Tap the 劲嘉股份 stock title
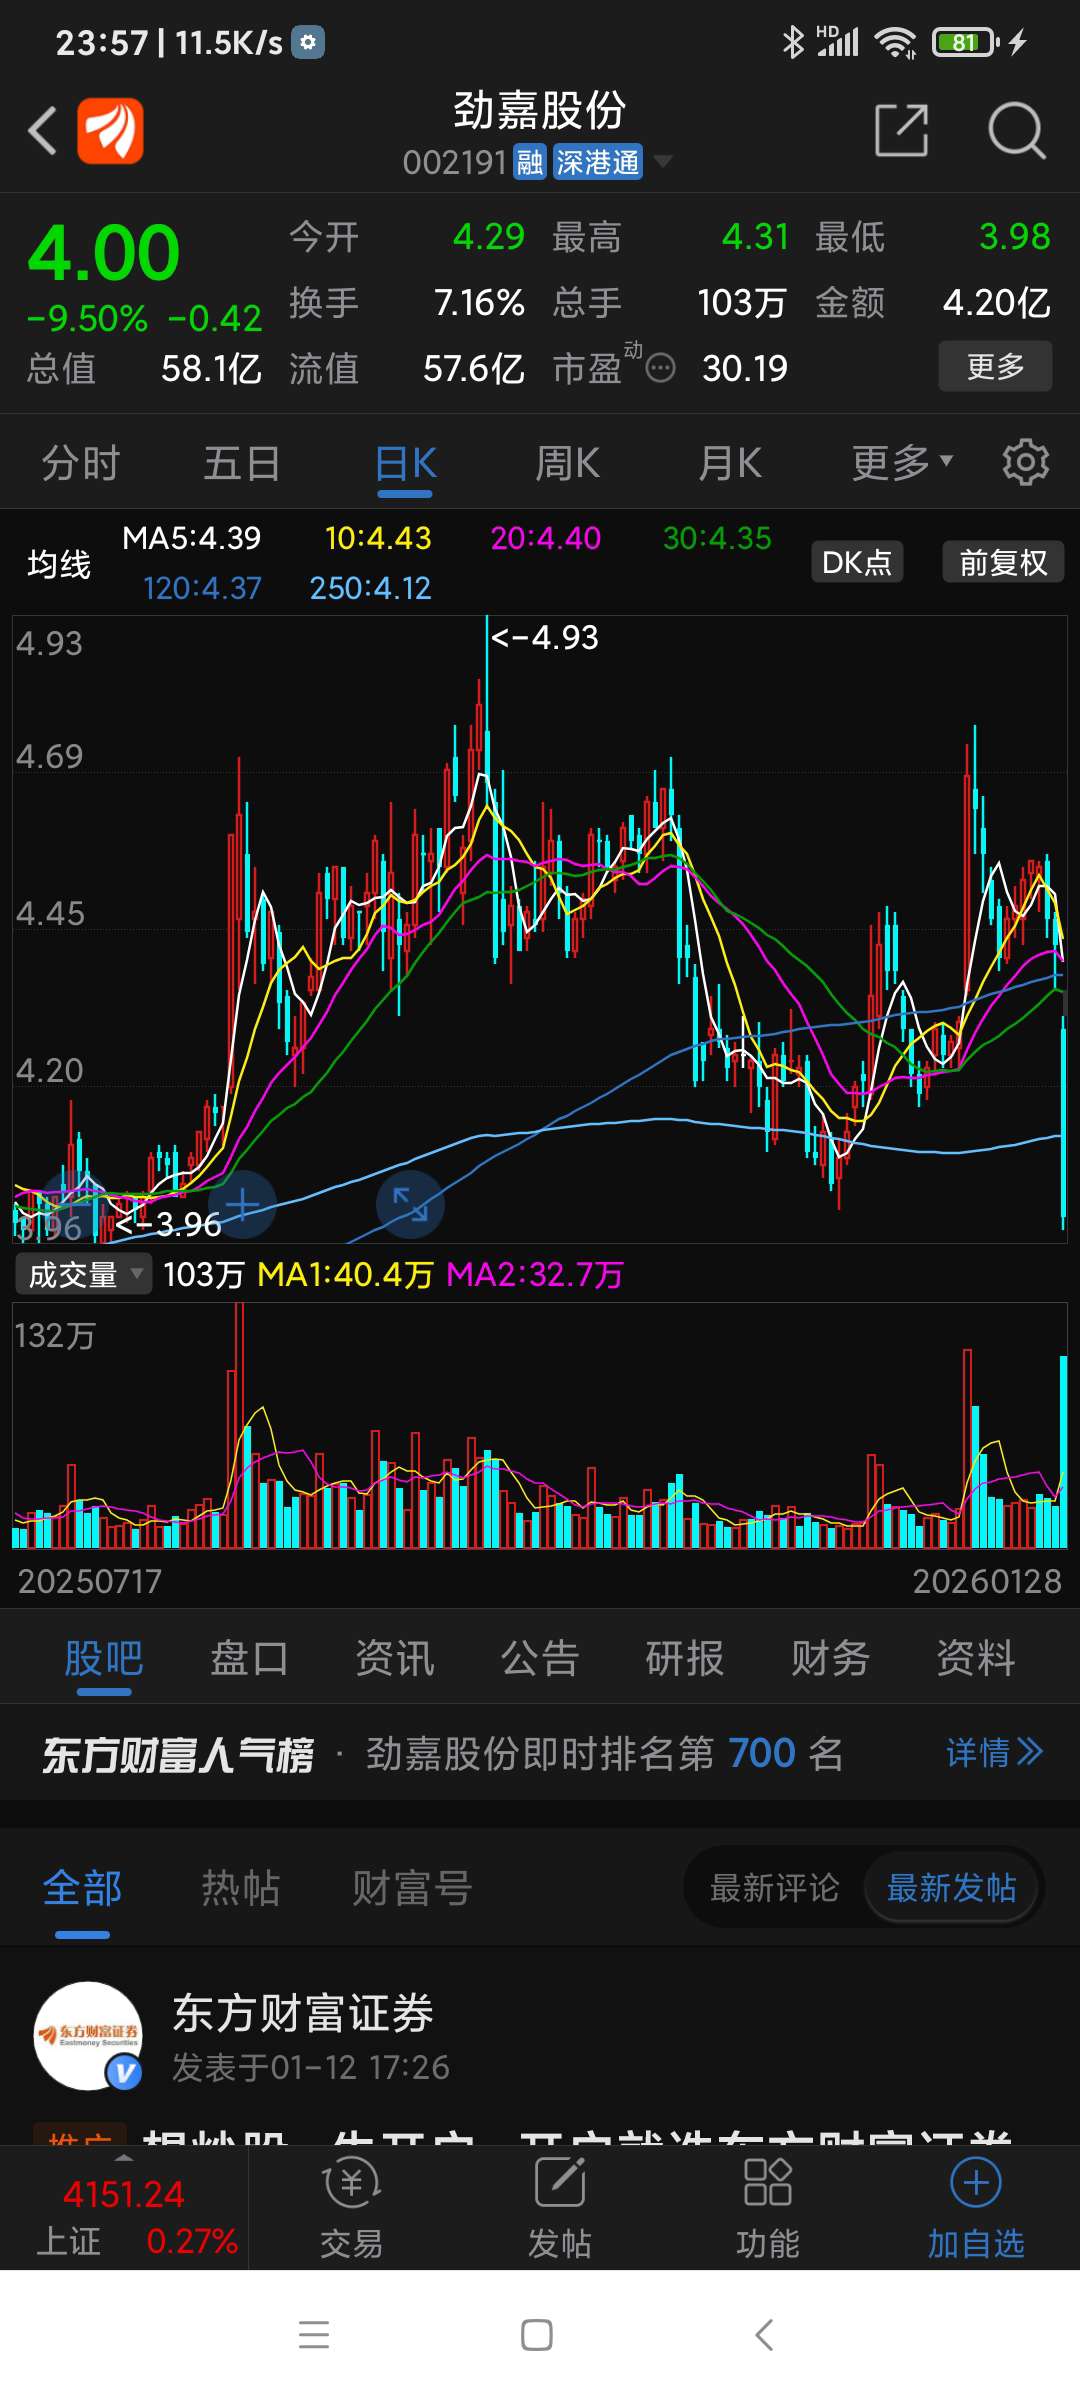 click(540, 110)
